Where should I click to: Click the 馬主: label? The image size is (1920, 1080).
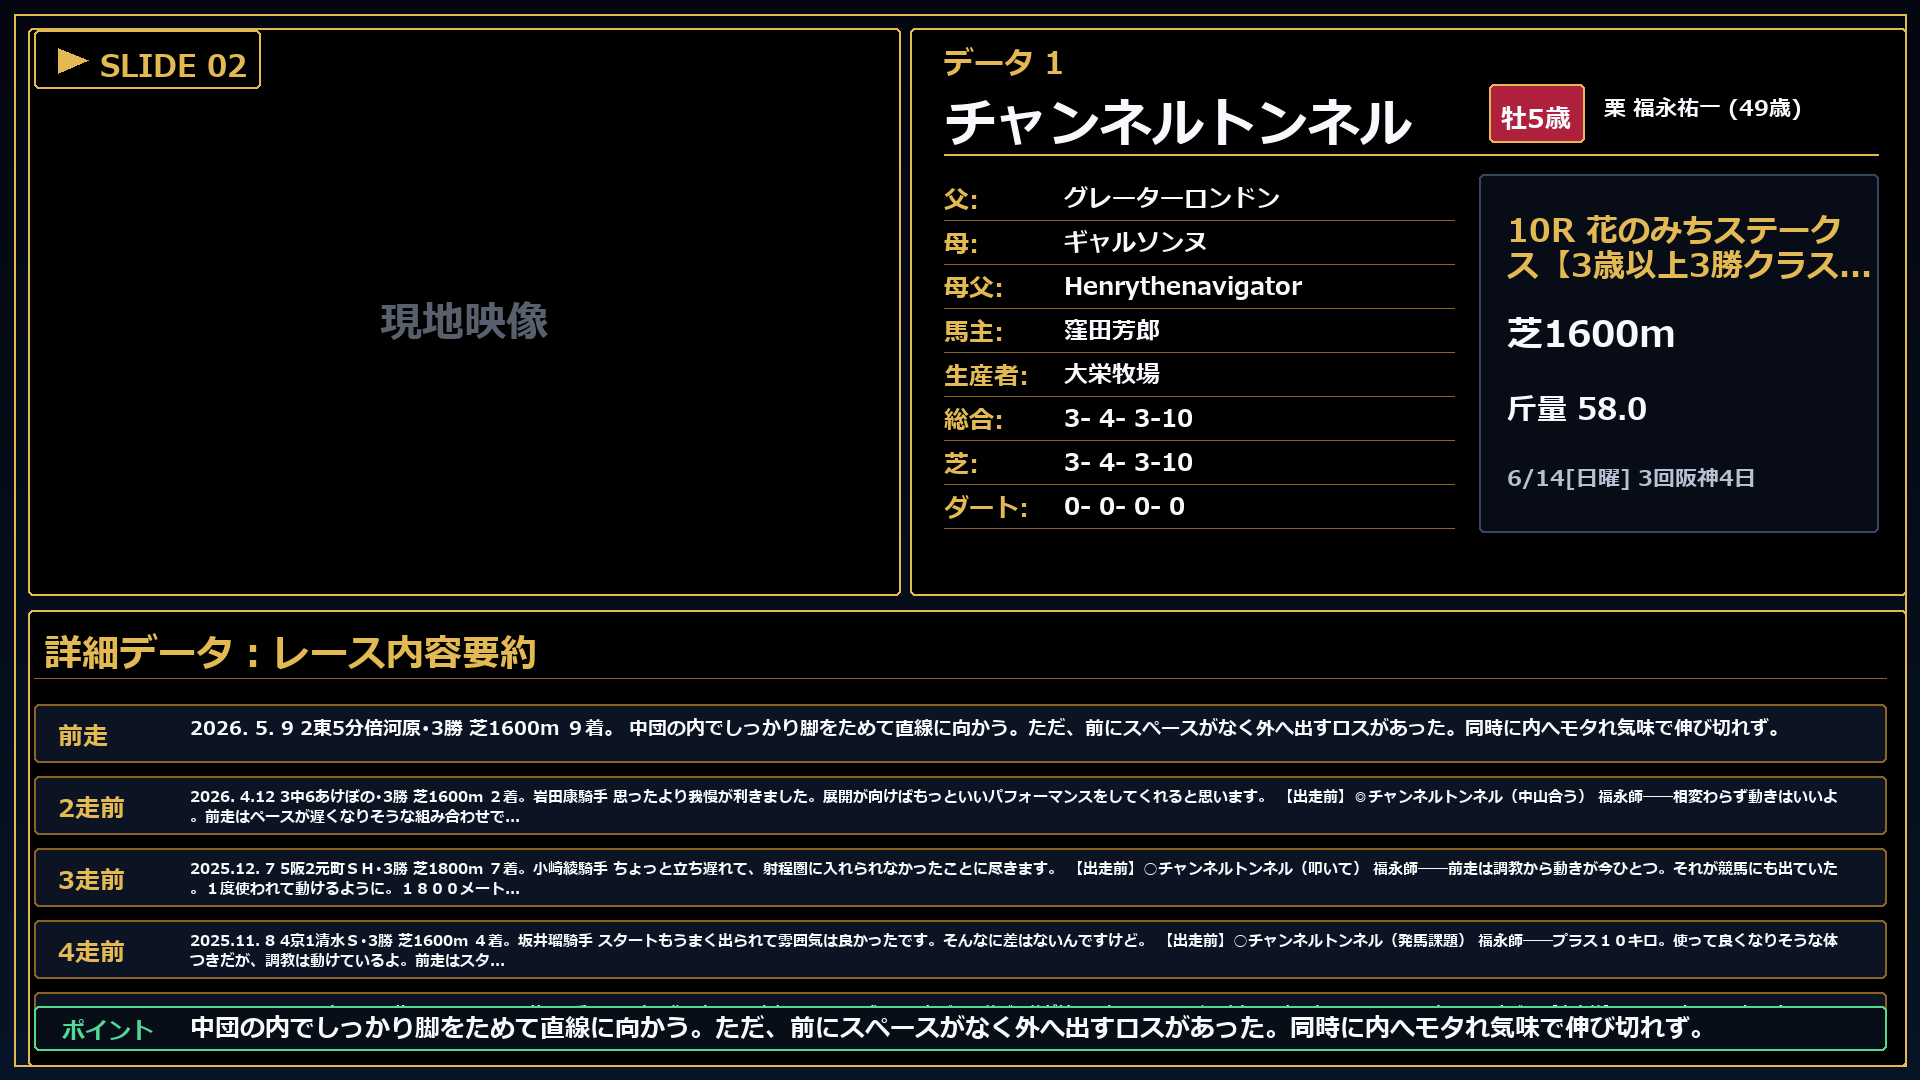tap(973, 331)
